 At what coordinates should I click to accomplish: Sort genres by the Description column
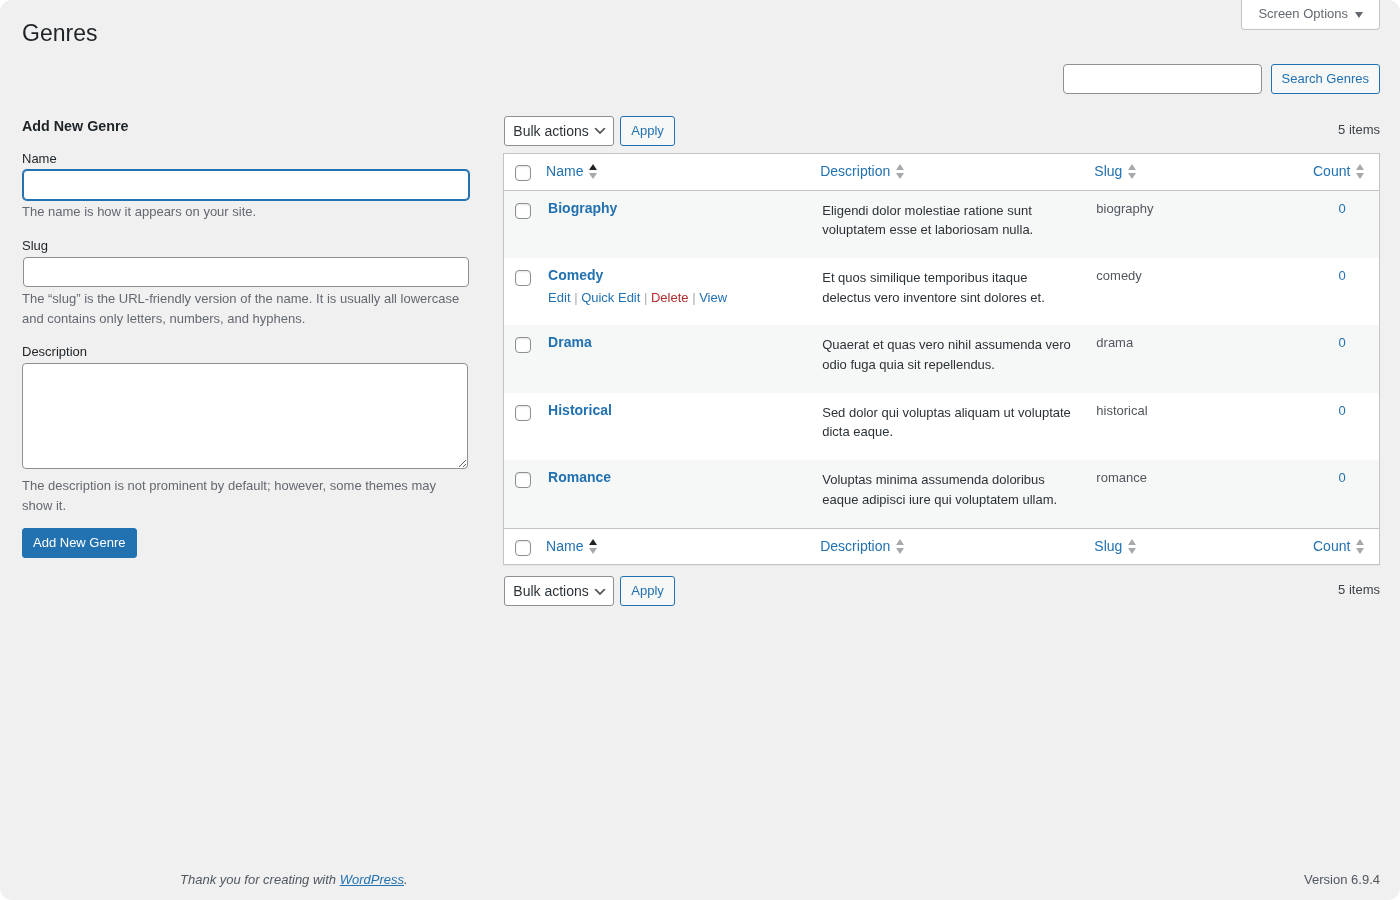pos(855,171)
